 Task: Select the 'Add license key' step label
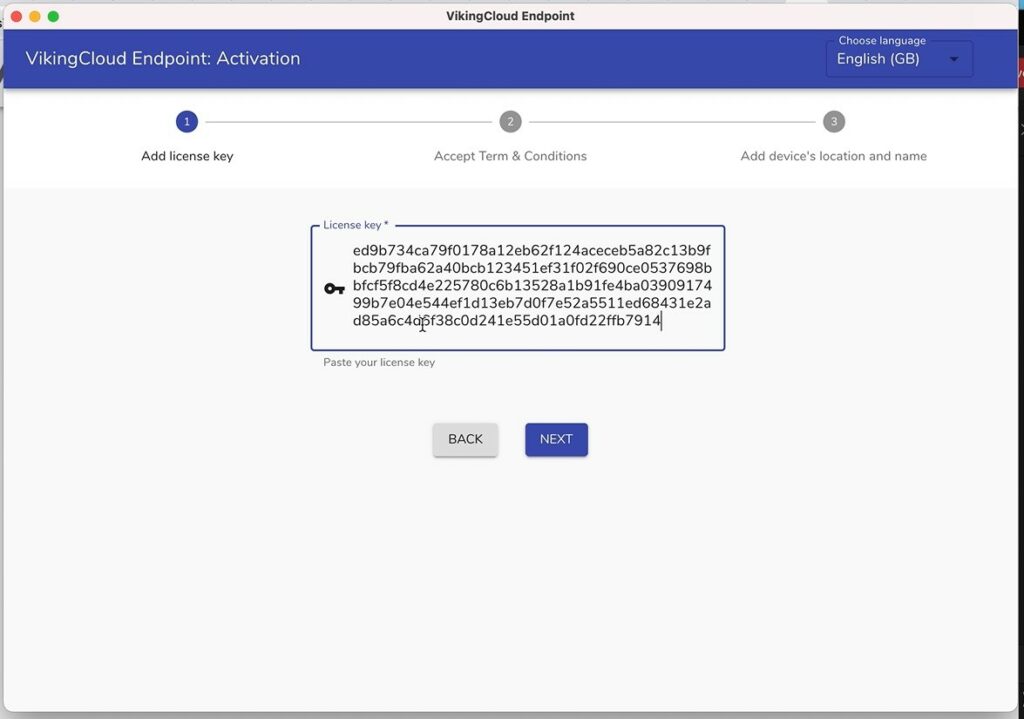click(187, 156)
